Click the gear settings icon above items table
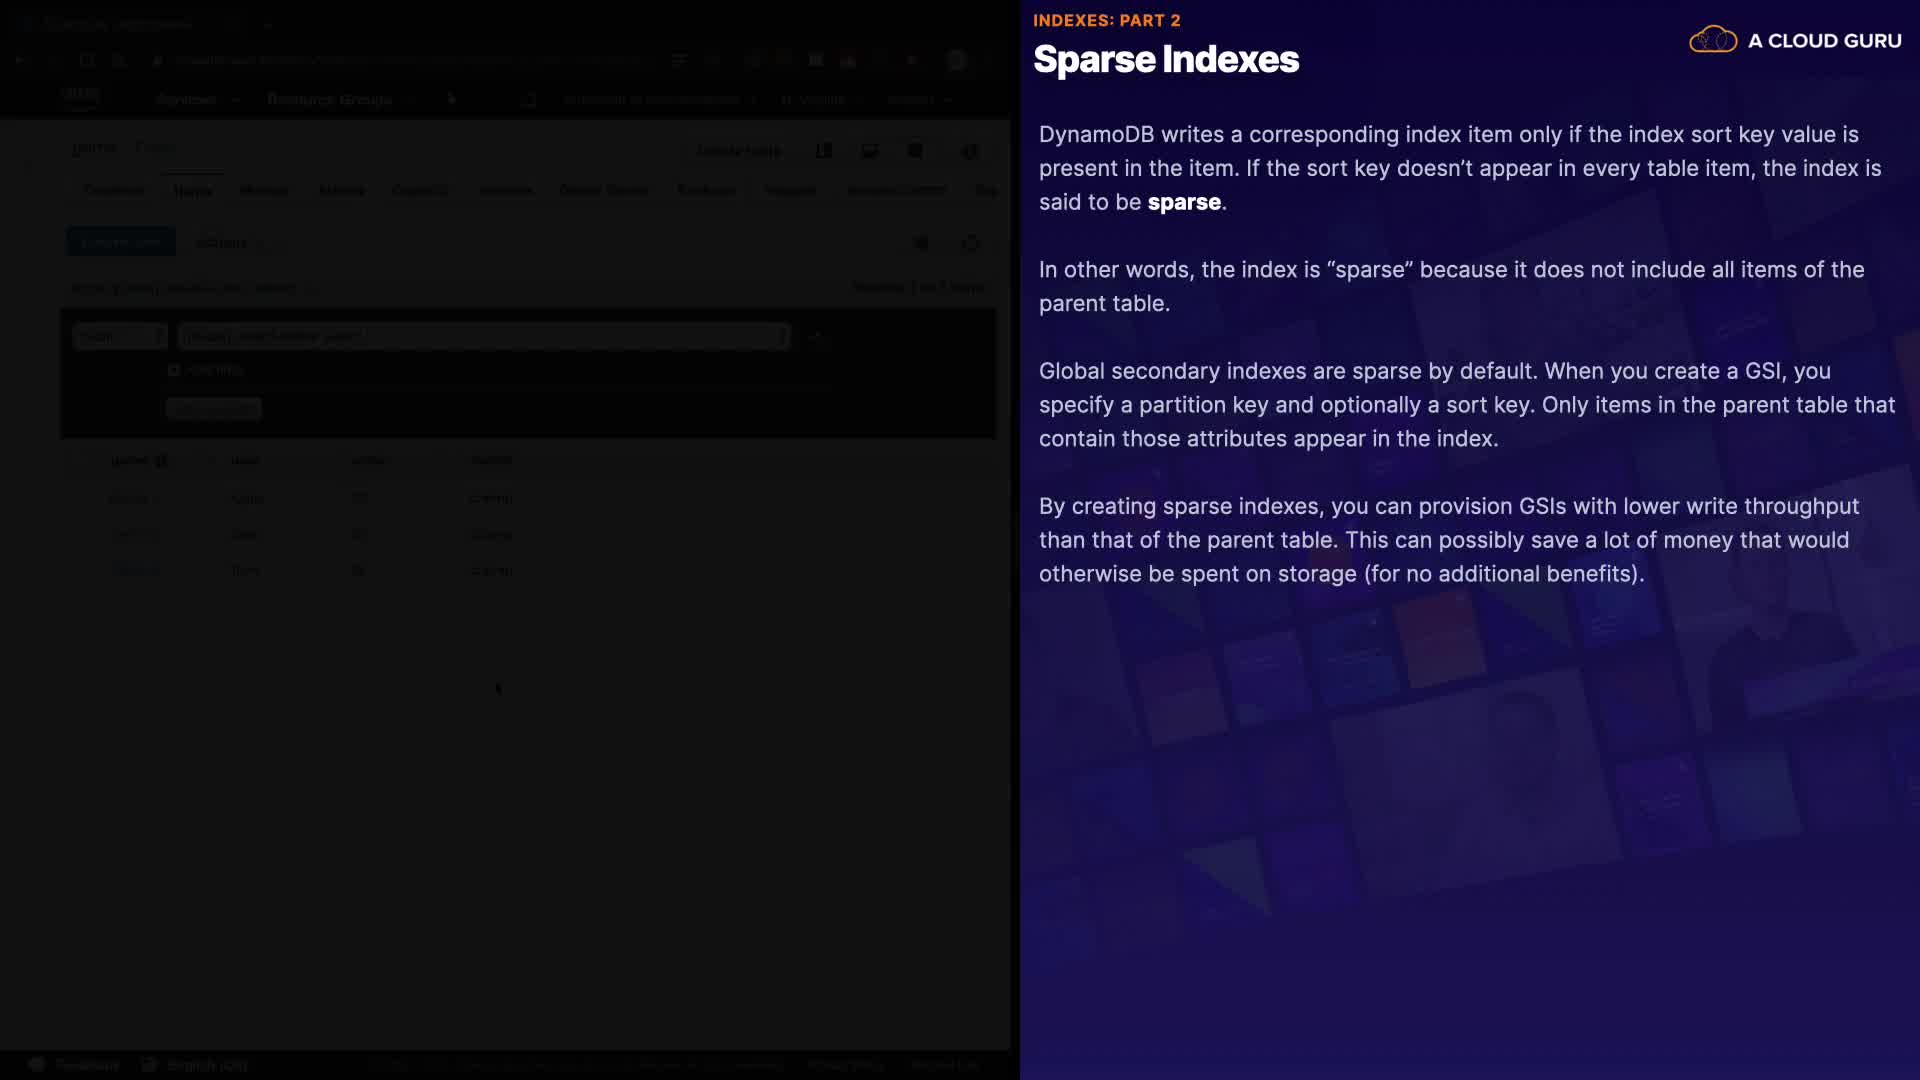Screen dimensions: 1920x1080 point(921,243)
